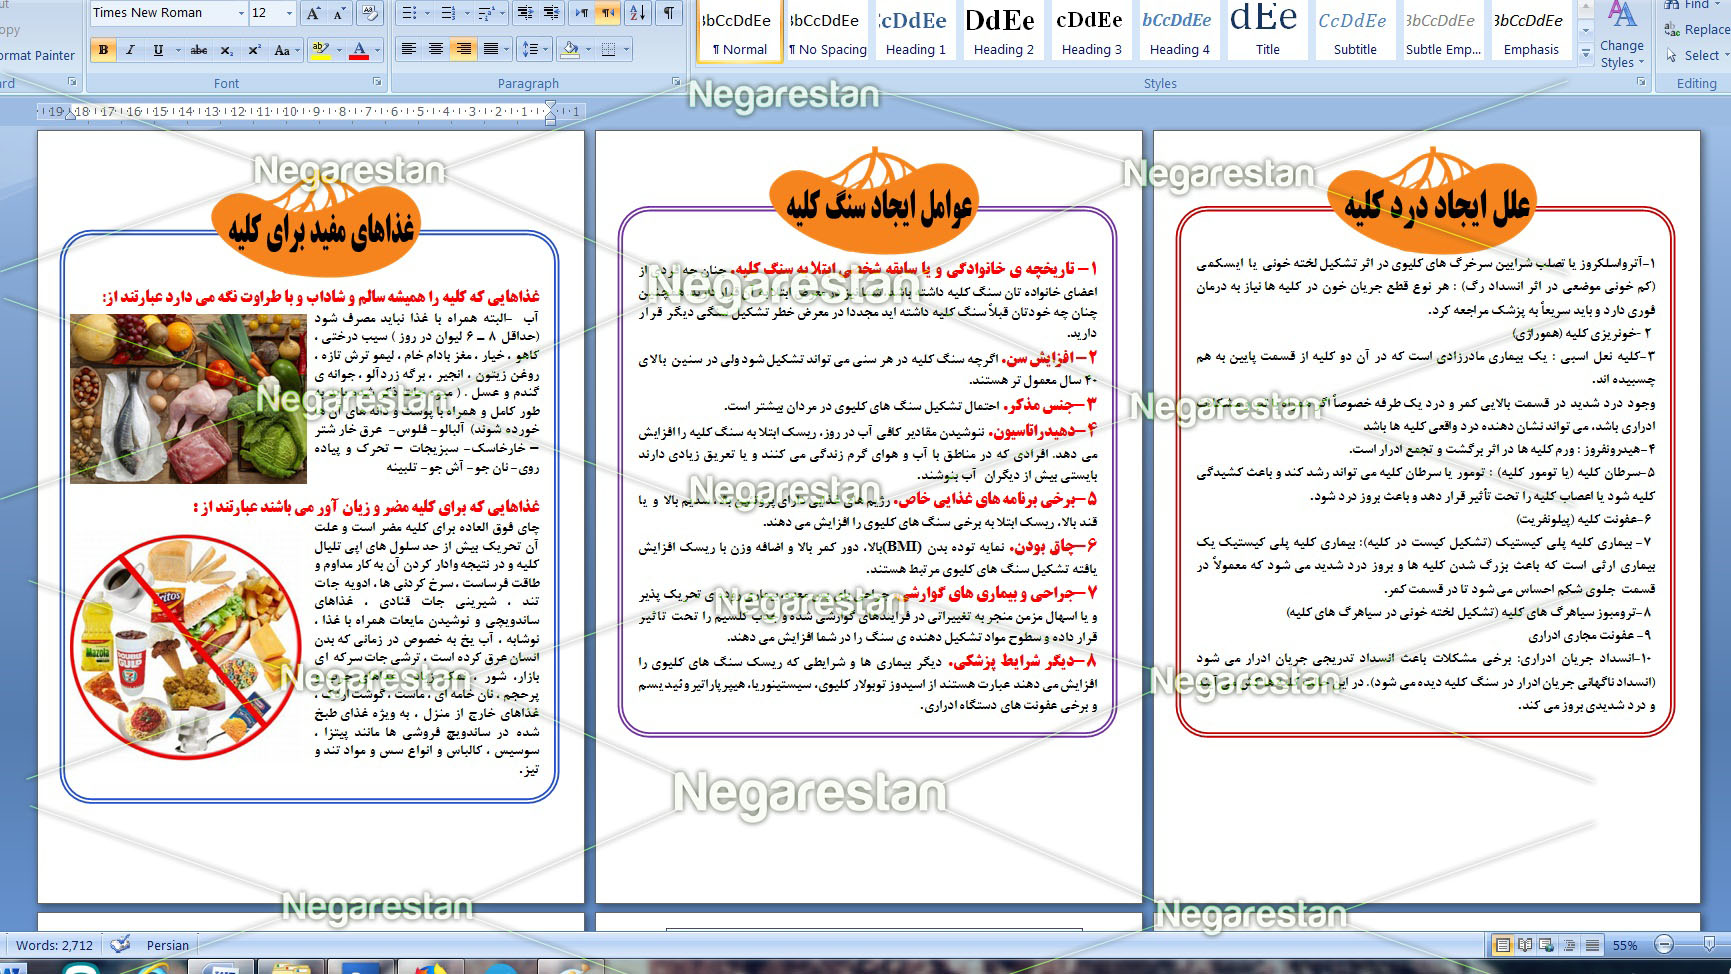Apply yellow text highlight color
Image resolution: width=1731 pixels, height=974 pixels.
click(x=320, y=50)
